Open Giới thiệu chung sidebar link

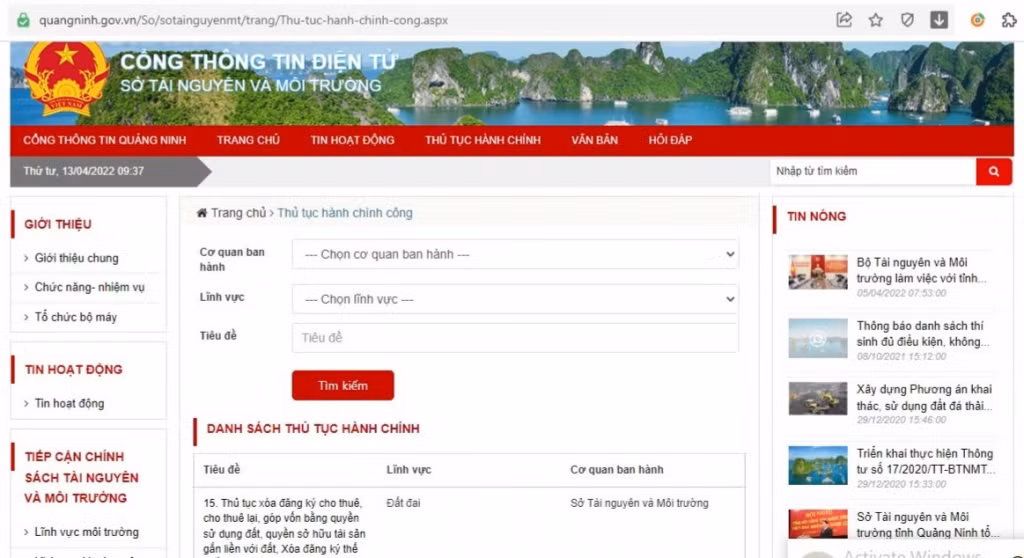(x=76, y=258)
